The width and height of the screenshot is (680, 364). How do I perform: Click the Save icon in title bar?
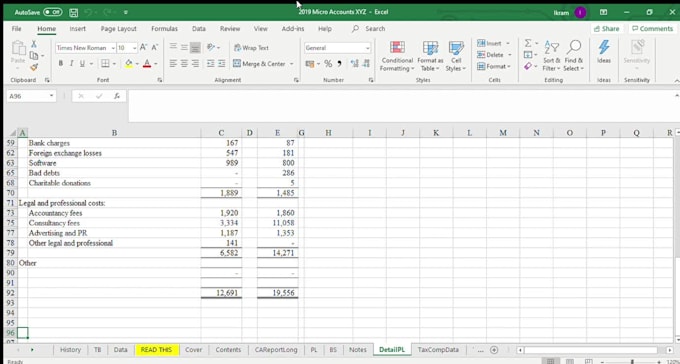(73, 13)
